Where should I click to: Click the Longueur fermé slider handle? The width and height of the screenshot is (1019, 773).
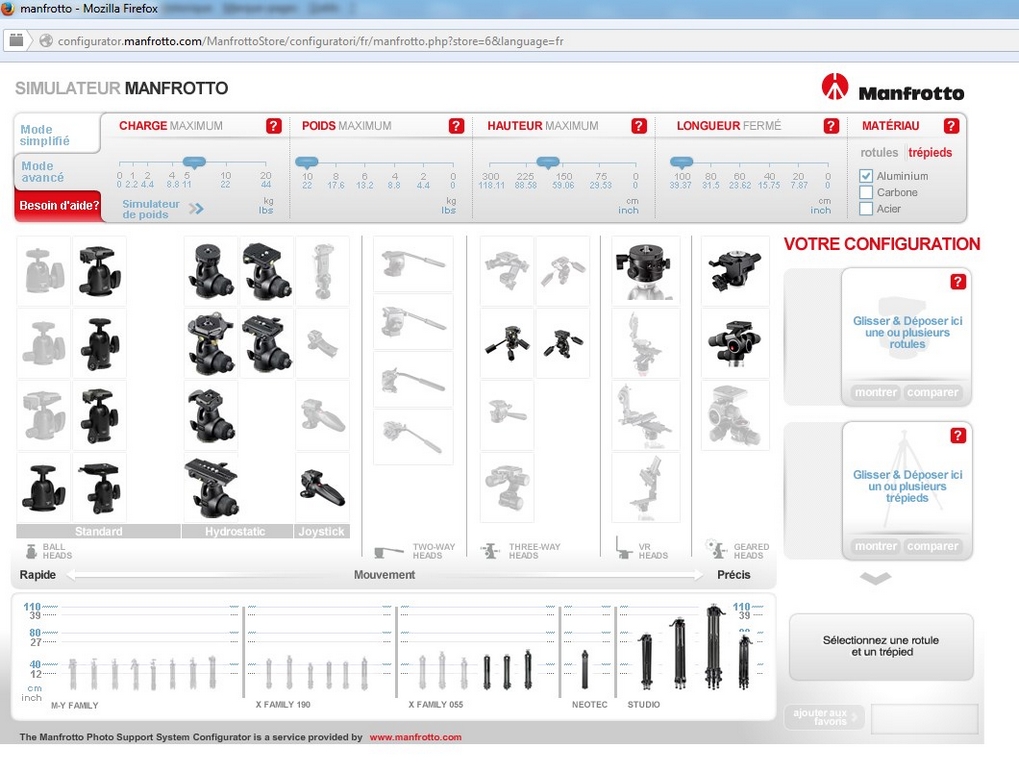682,162
